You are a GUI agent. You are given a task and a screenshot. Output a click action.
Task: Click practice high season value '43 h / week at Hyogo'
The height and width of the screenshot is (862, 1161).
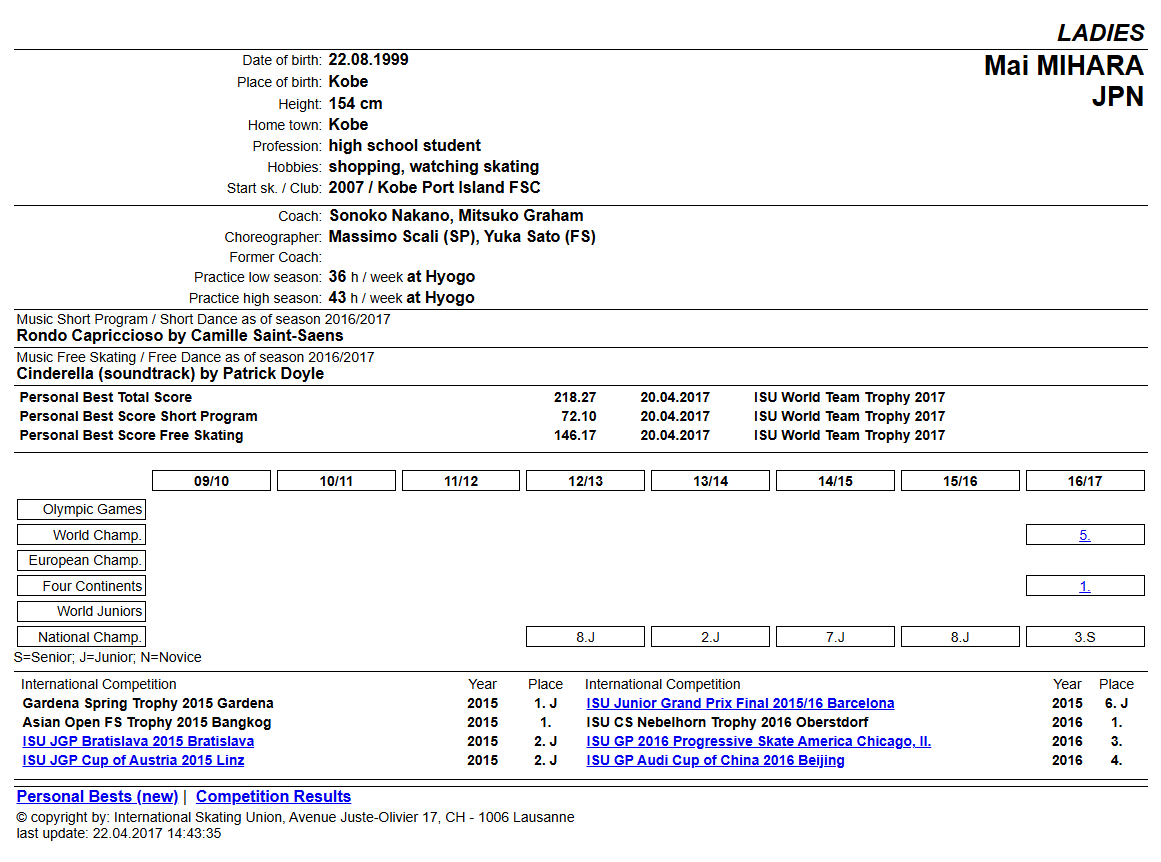(402, 298)
